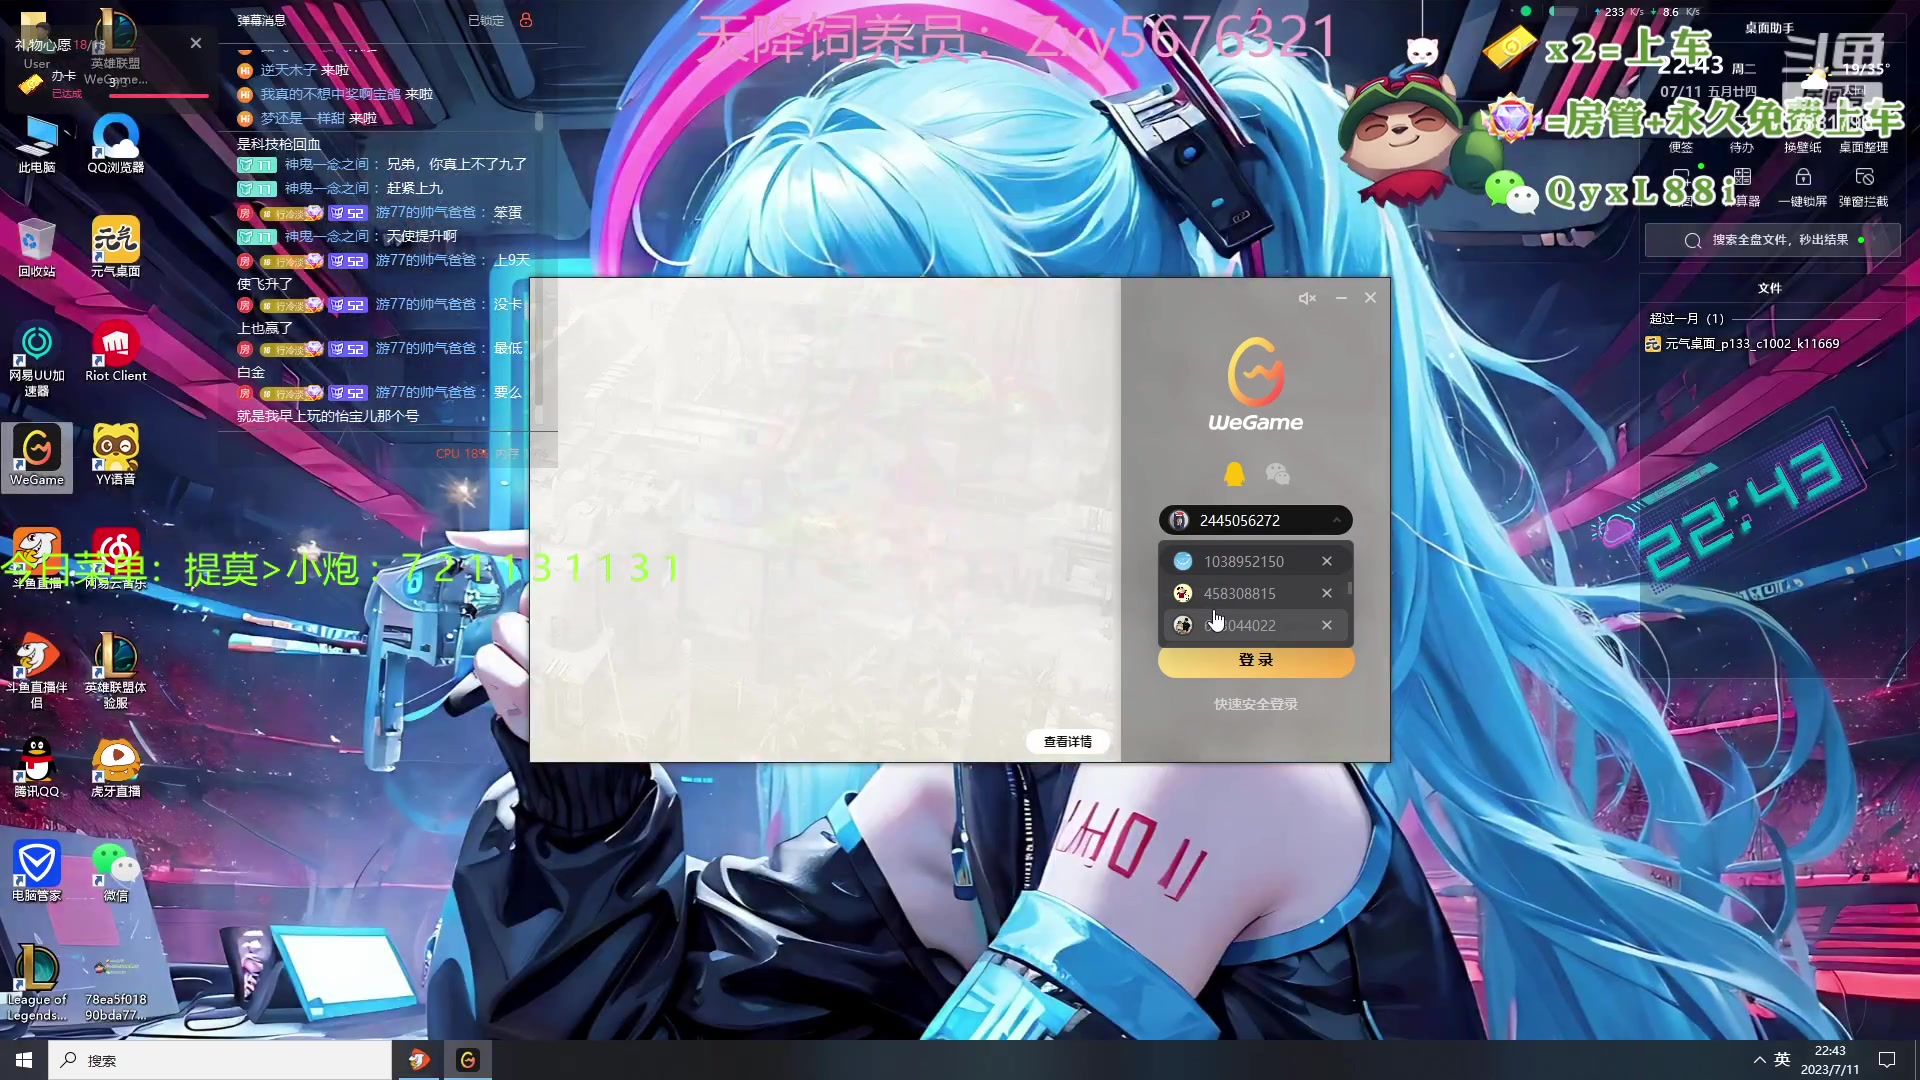This screenshot has width=1920, height=1080.
Task: Select QQ login method penguin icon
Action: pos(1234,474)
